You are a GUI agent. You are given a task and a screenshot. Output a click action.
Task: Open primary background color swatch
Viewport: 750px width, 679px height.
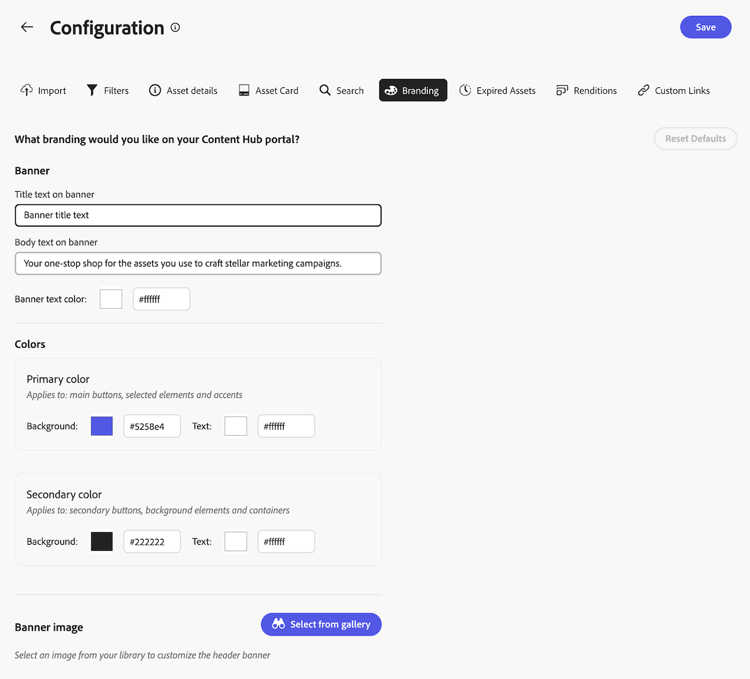(102, 426)
